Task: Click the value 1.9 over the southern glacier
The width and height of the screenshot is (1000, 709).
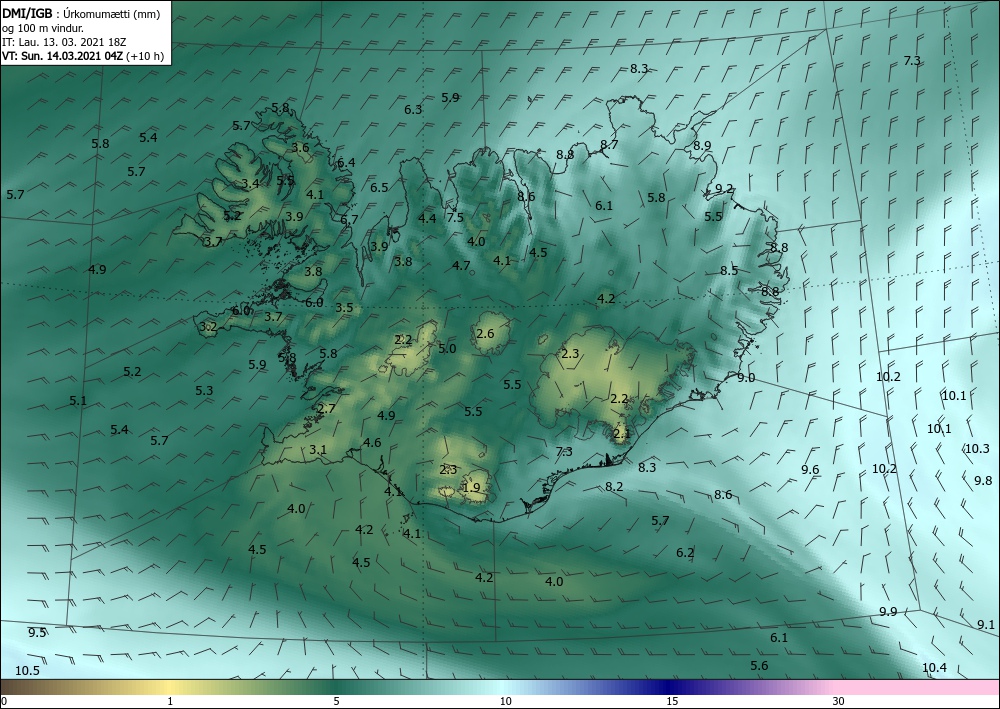Action: click(471, 488)
